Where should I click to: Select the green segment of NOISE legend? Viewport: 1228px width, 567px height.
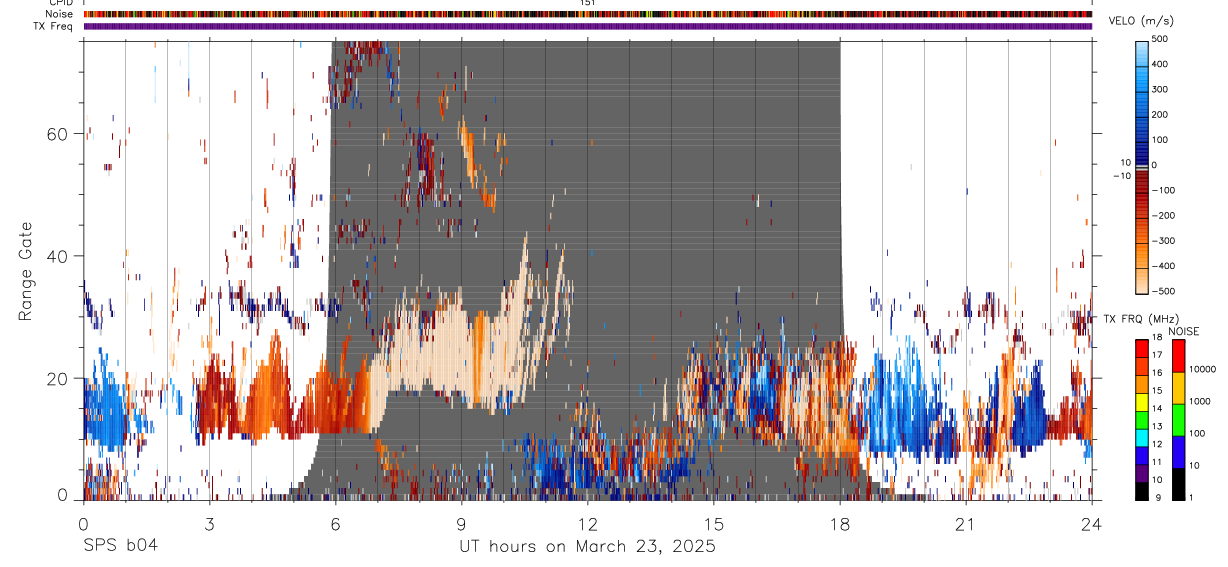tap(1179, 420)
